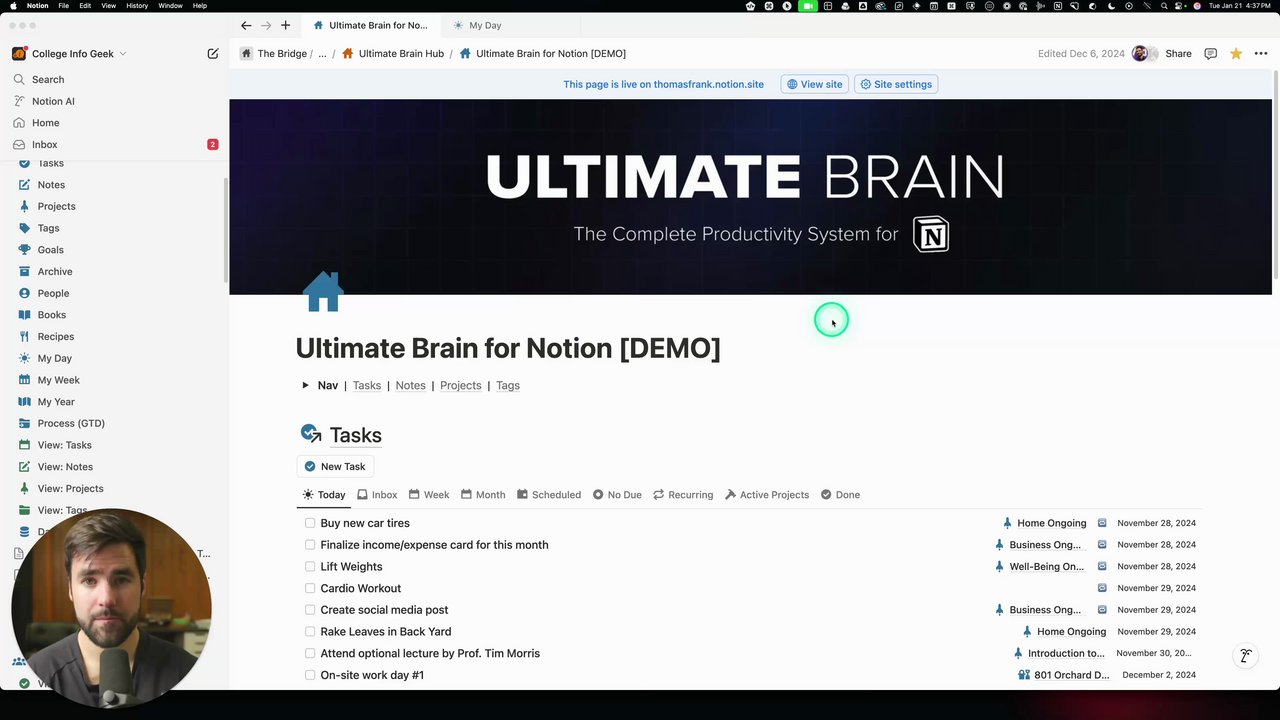This screenshot has width=1280, height=720.
Task: Switch to the Inbox view tab under Tasks
Action: click(x=377, y=495)
